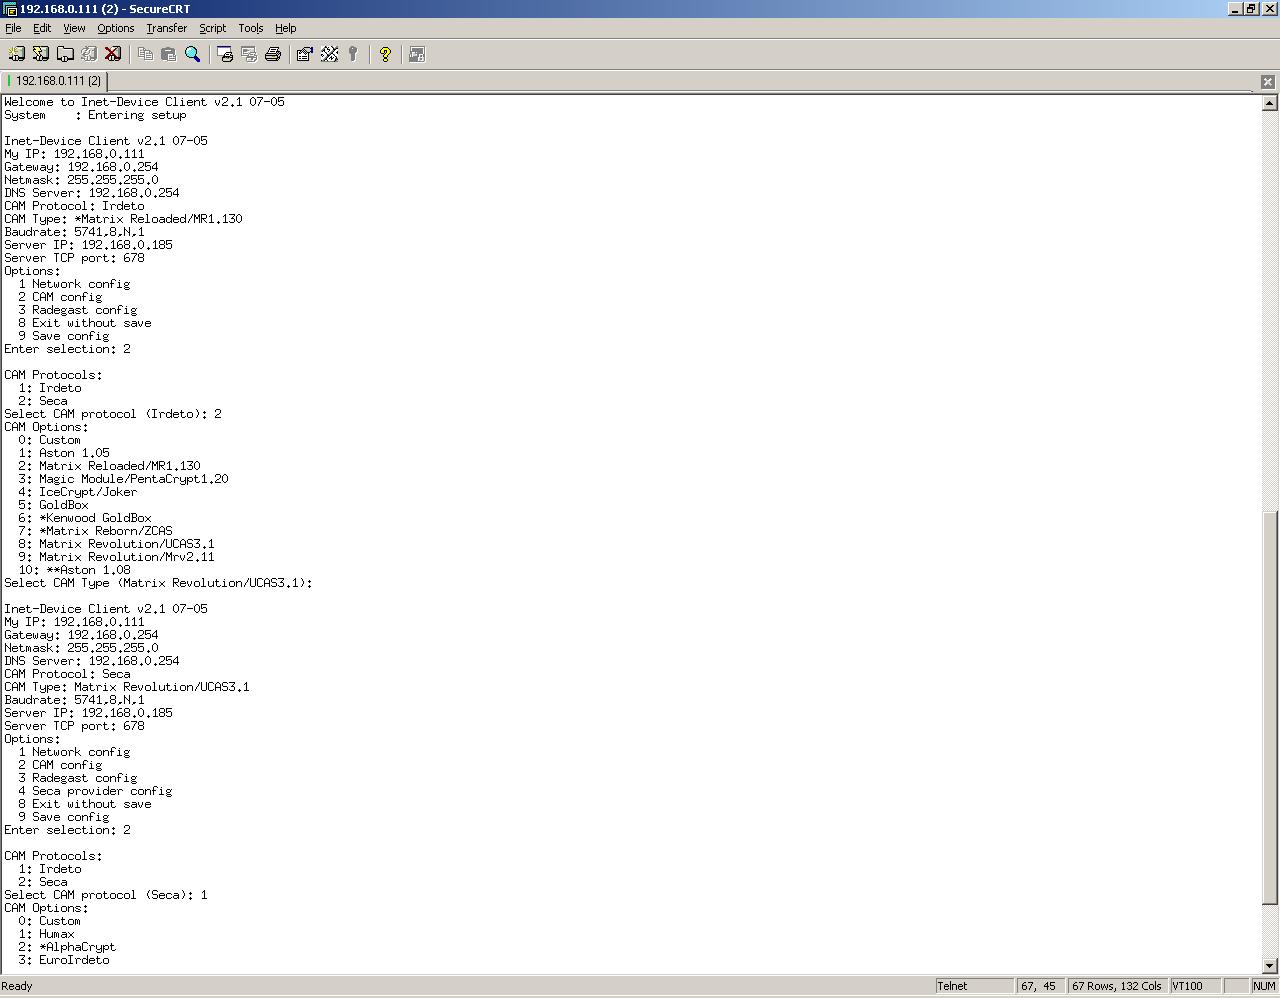
Task: Click the NUM status bar indicator
Action: coord(1263,986)
